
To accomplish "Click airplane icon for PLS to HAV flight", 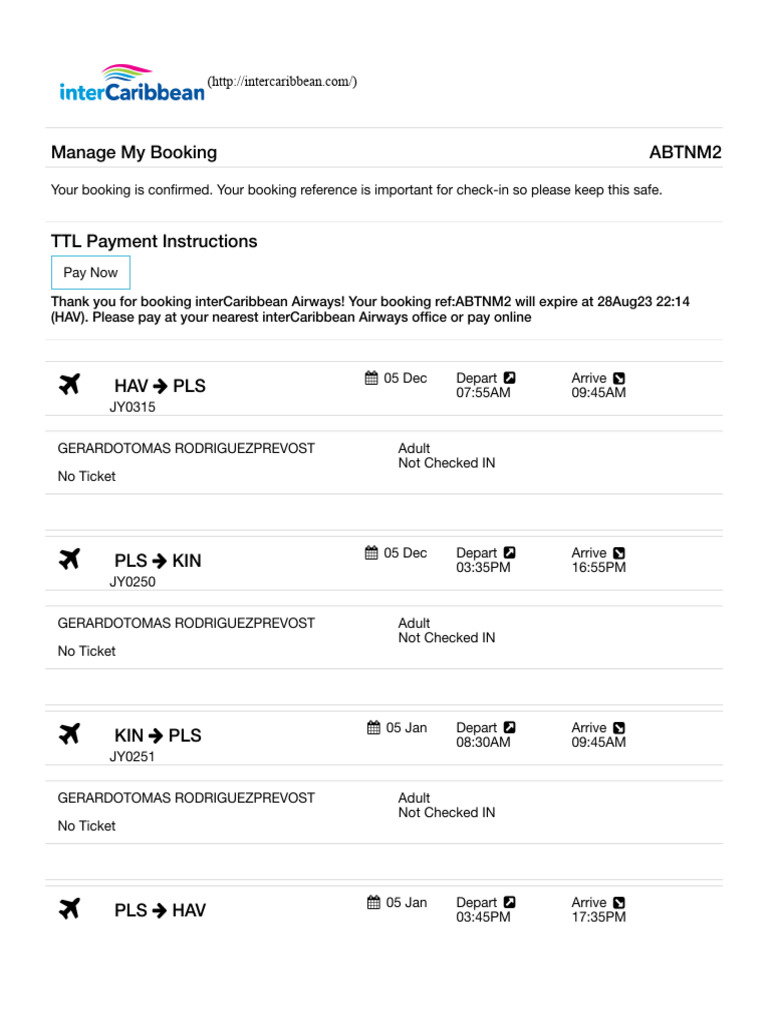I will coord(69,910).
